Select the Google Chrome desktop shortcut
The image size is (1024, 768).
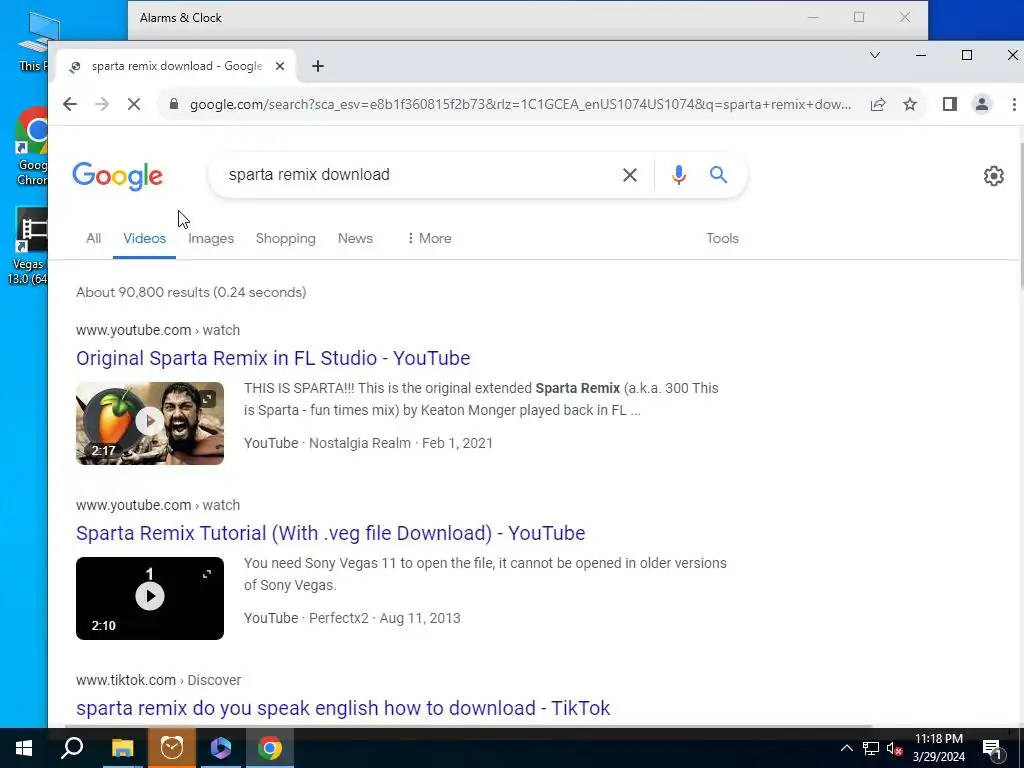(x=31, y=147)
